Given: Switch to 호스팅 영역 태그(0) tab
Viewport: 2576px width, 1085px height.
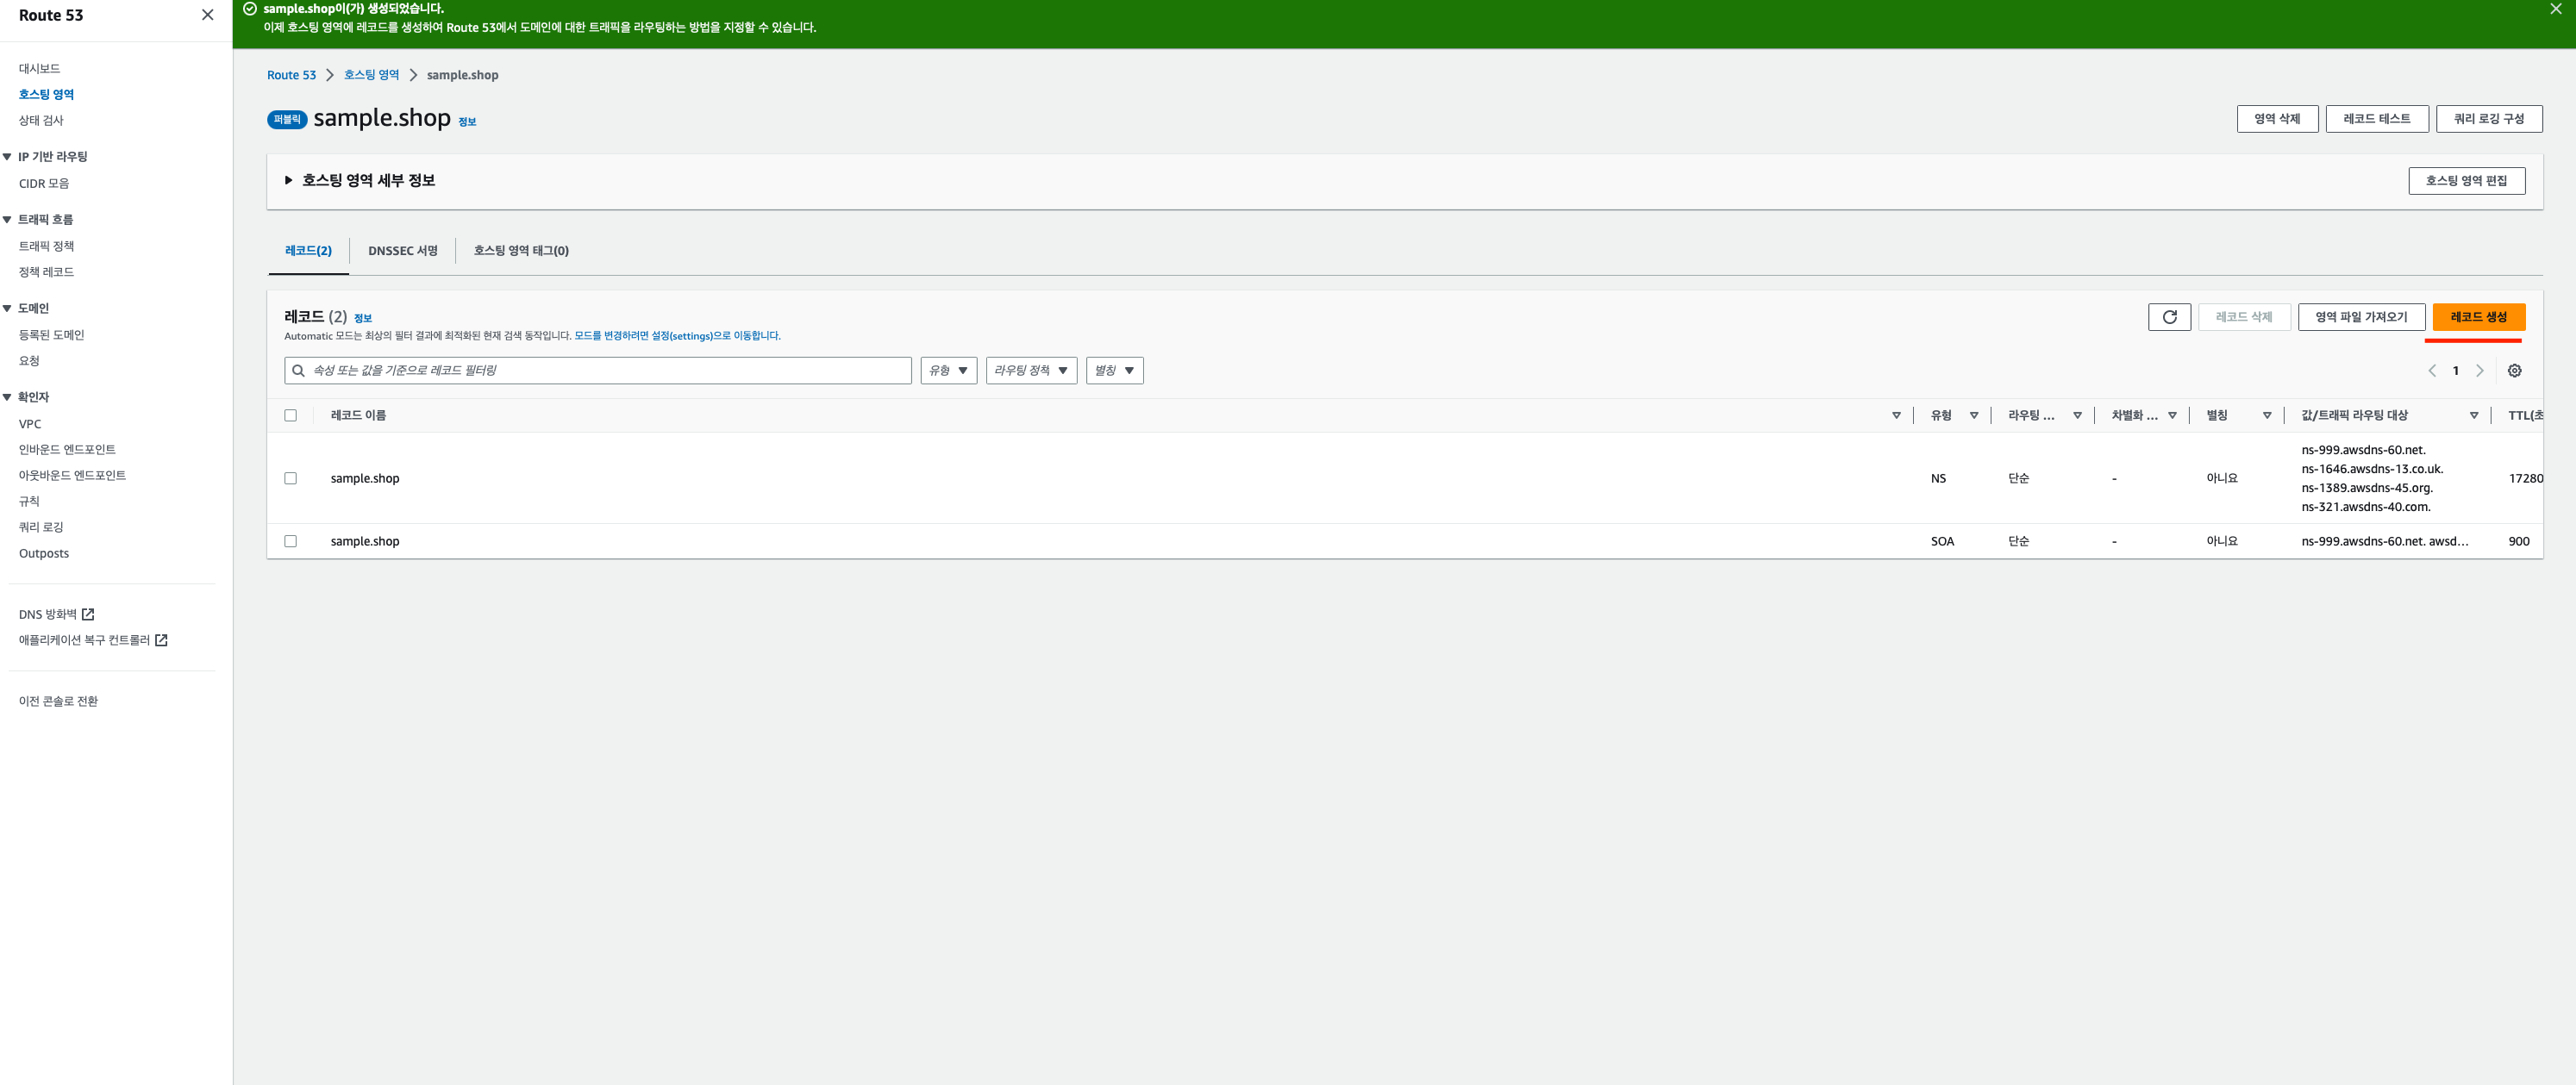Looking at the screenshot, I should pyautogui.click(x=520, y=251).
